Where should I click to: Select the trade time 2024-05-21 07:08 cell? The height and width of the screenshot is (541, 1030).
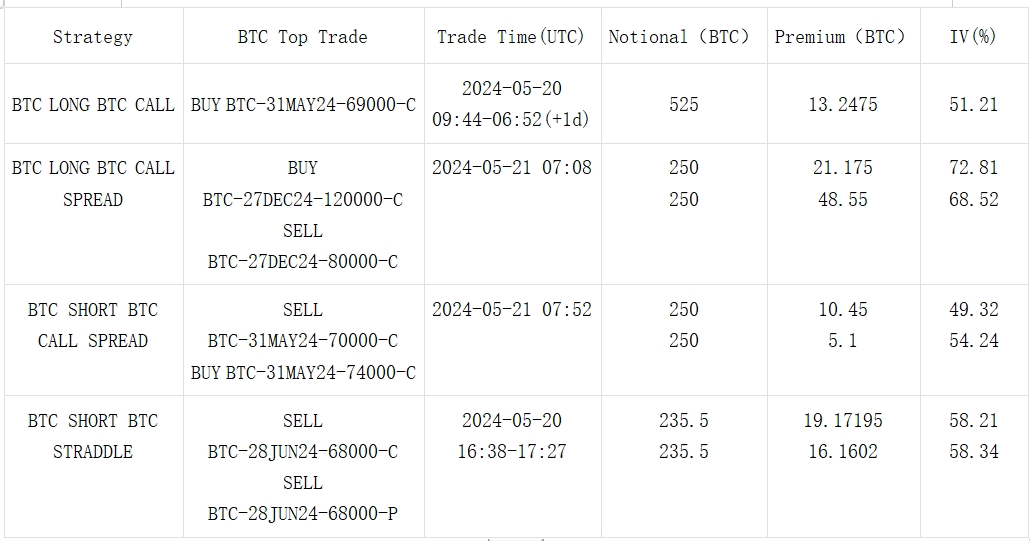tap(512, 214)
